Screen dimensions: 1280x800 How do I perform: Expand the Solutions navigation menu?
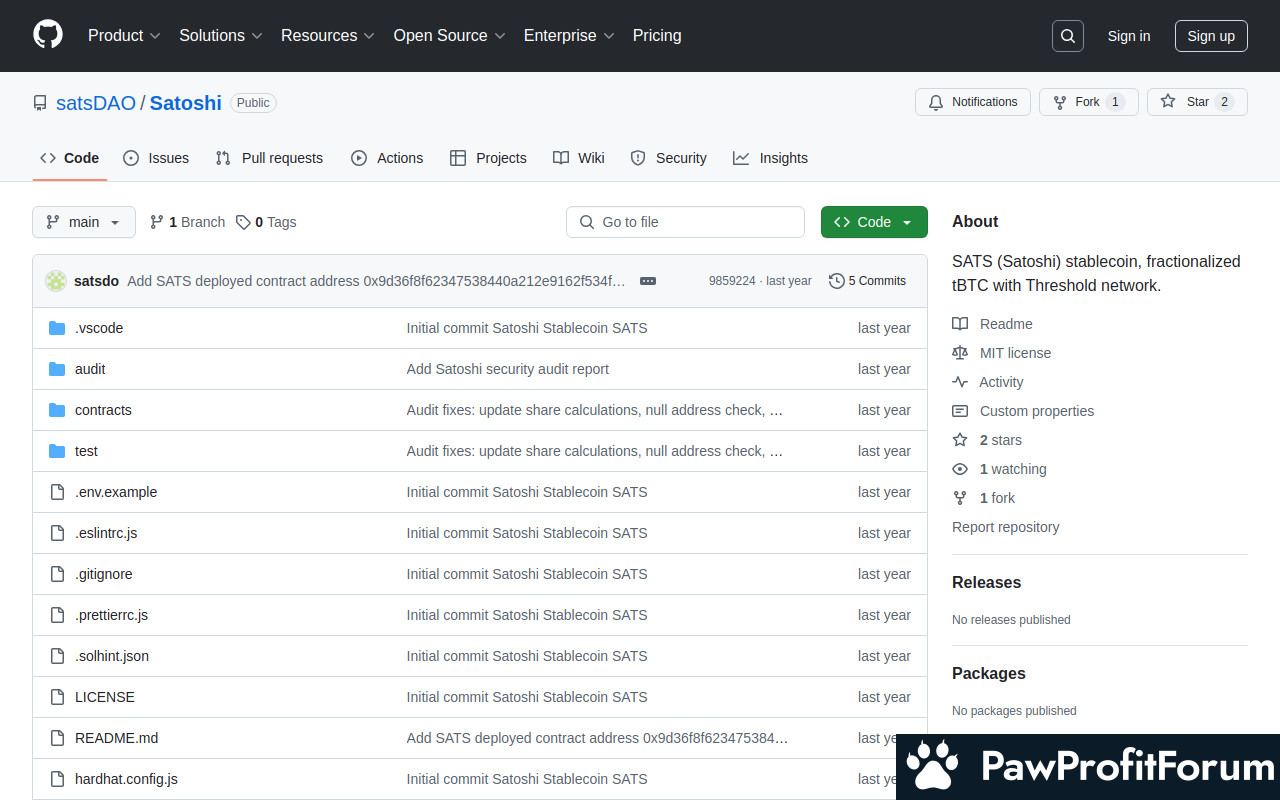[x=221, y=36]
